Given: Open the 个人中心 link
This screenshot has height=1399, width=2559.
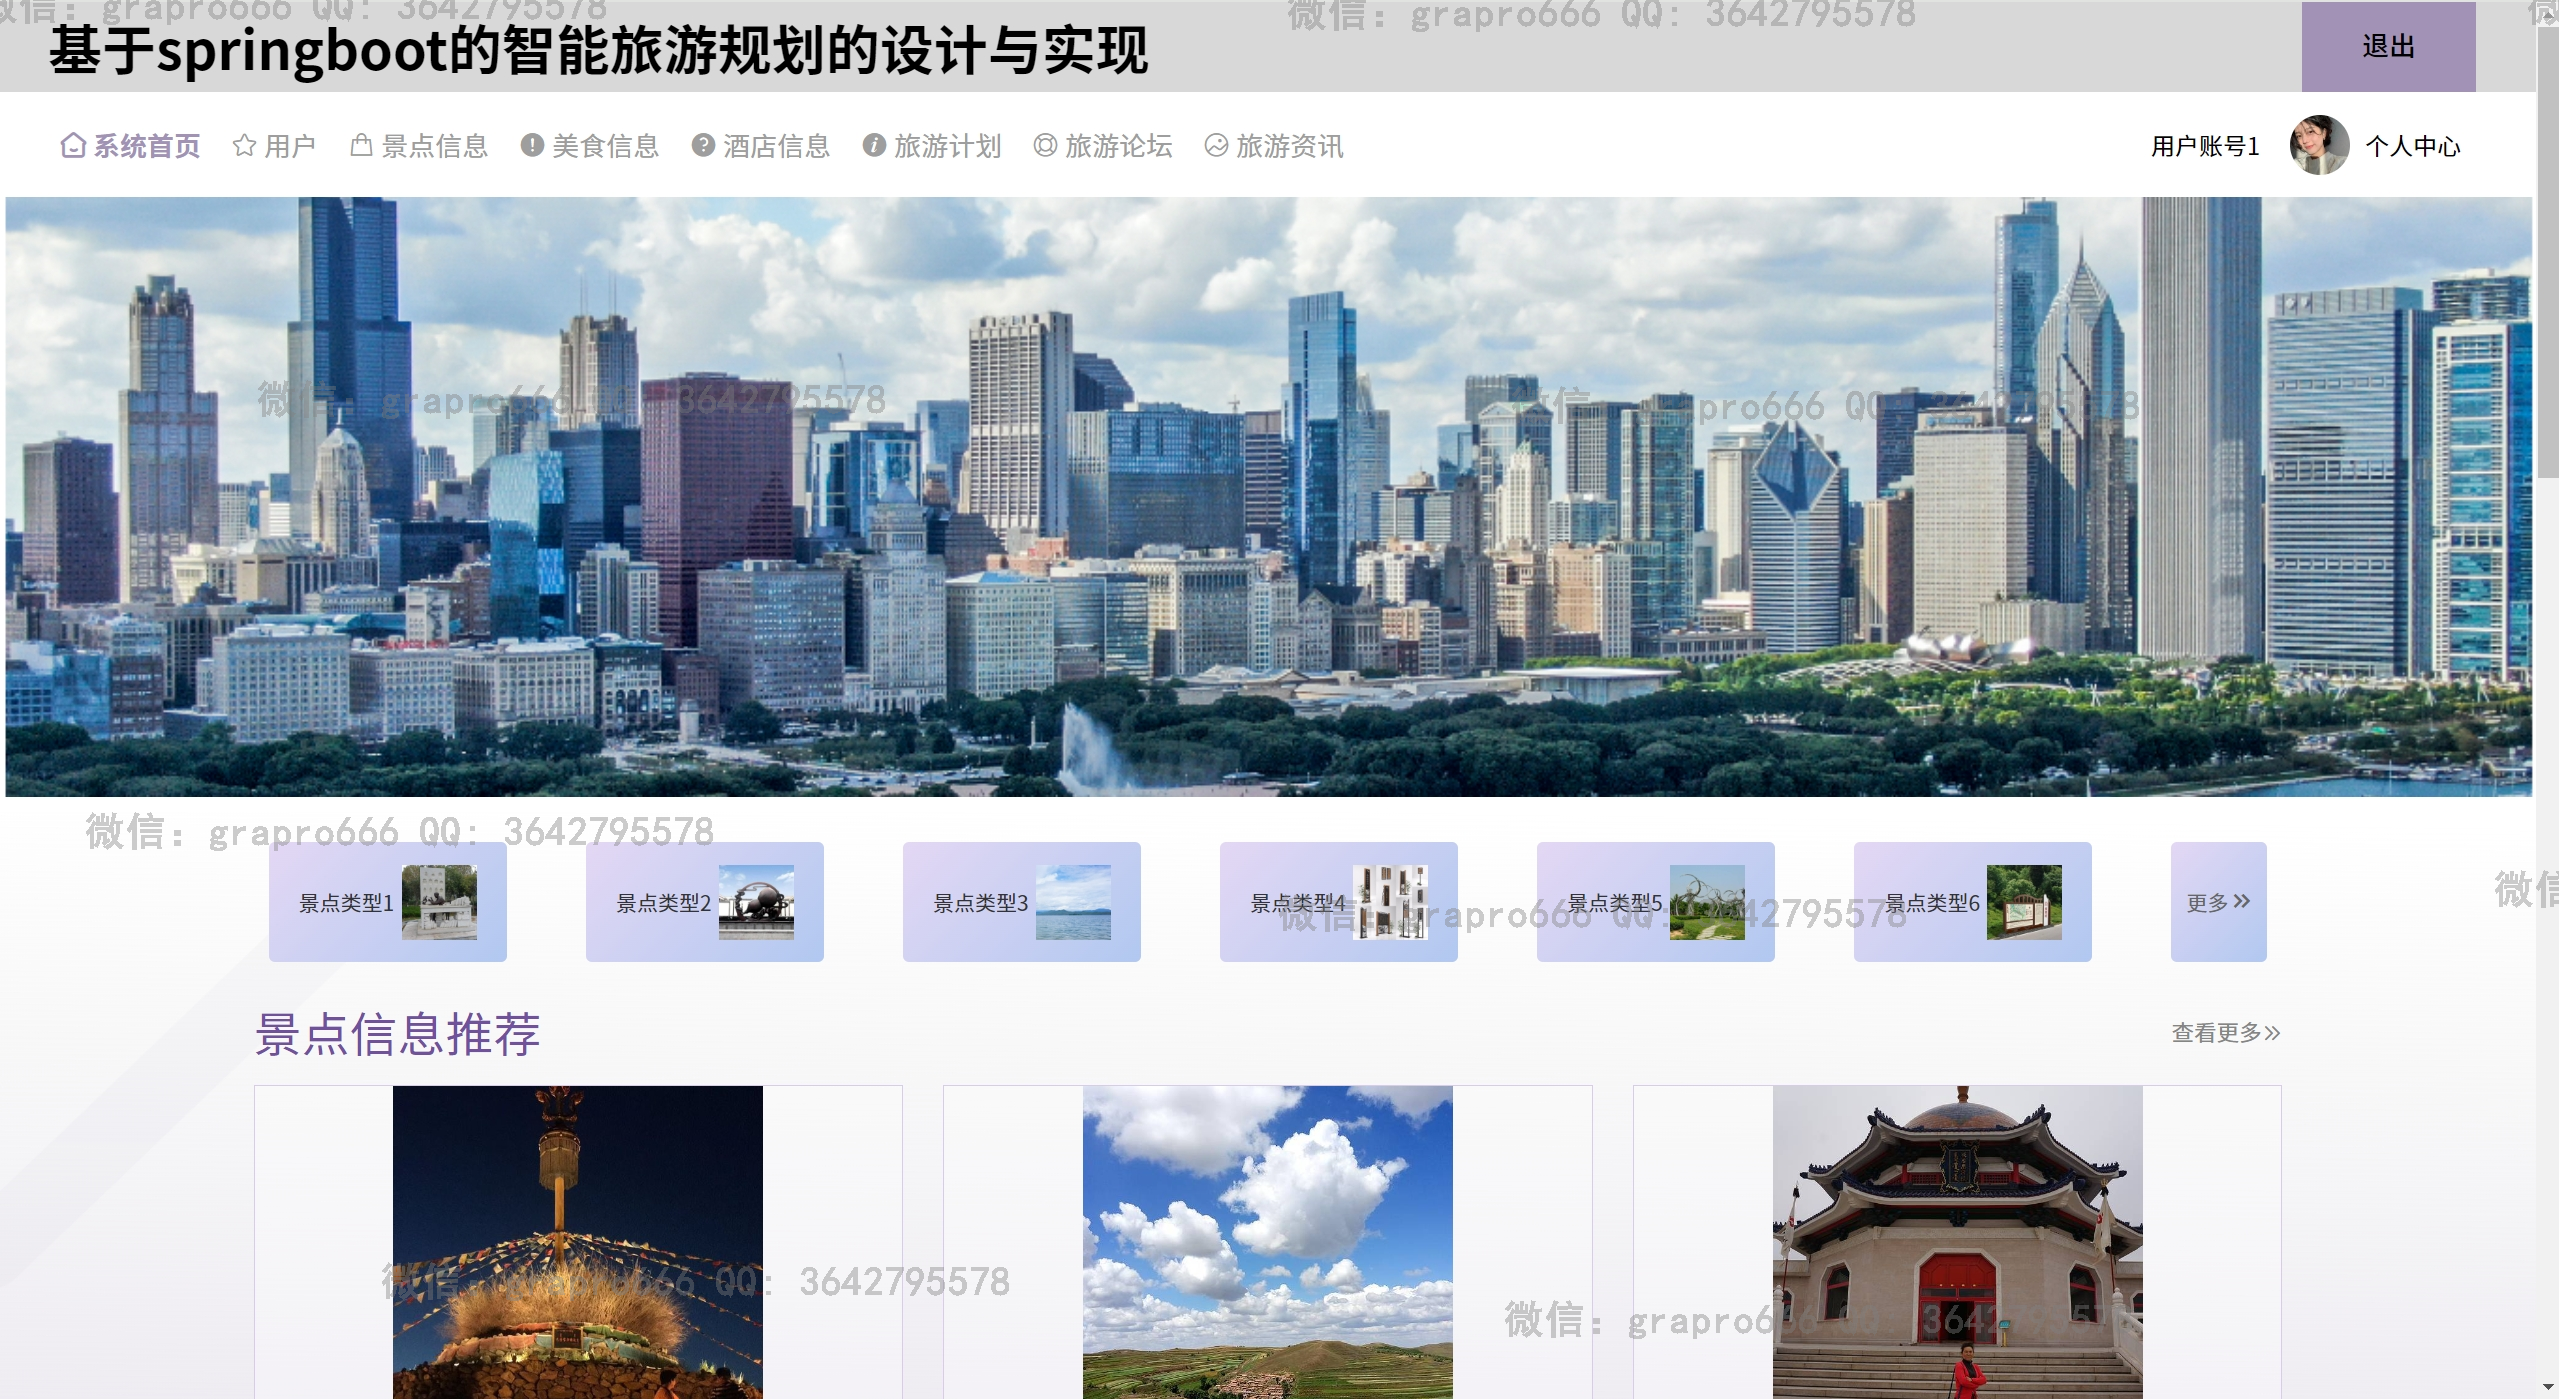Looking at the screenshot, I should coord(2412,146).
